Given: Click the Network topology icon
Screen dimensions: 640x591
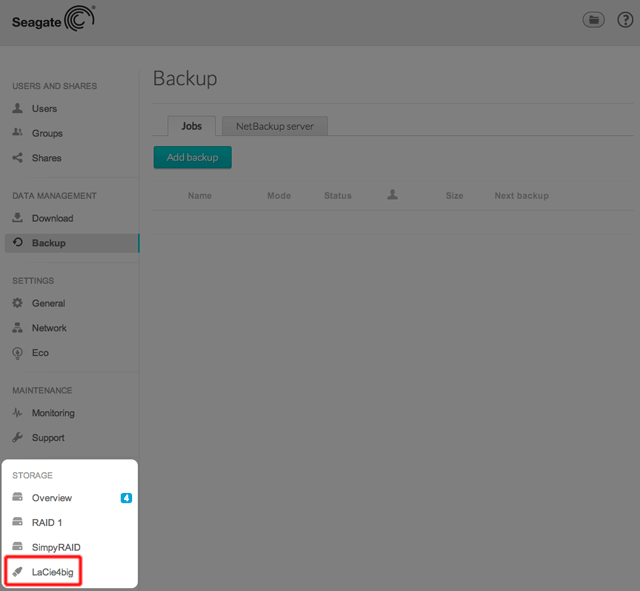Looking at the screenshot, I should tap(18, 327).
